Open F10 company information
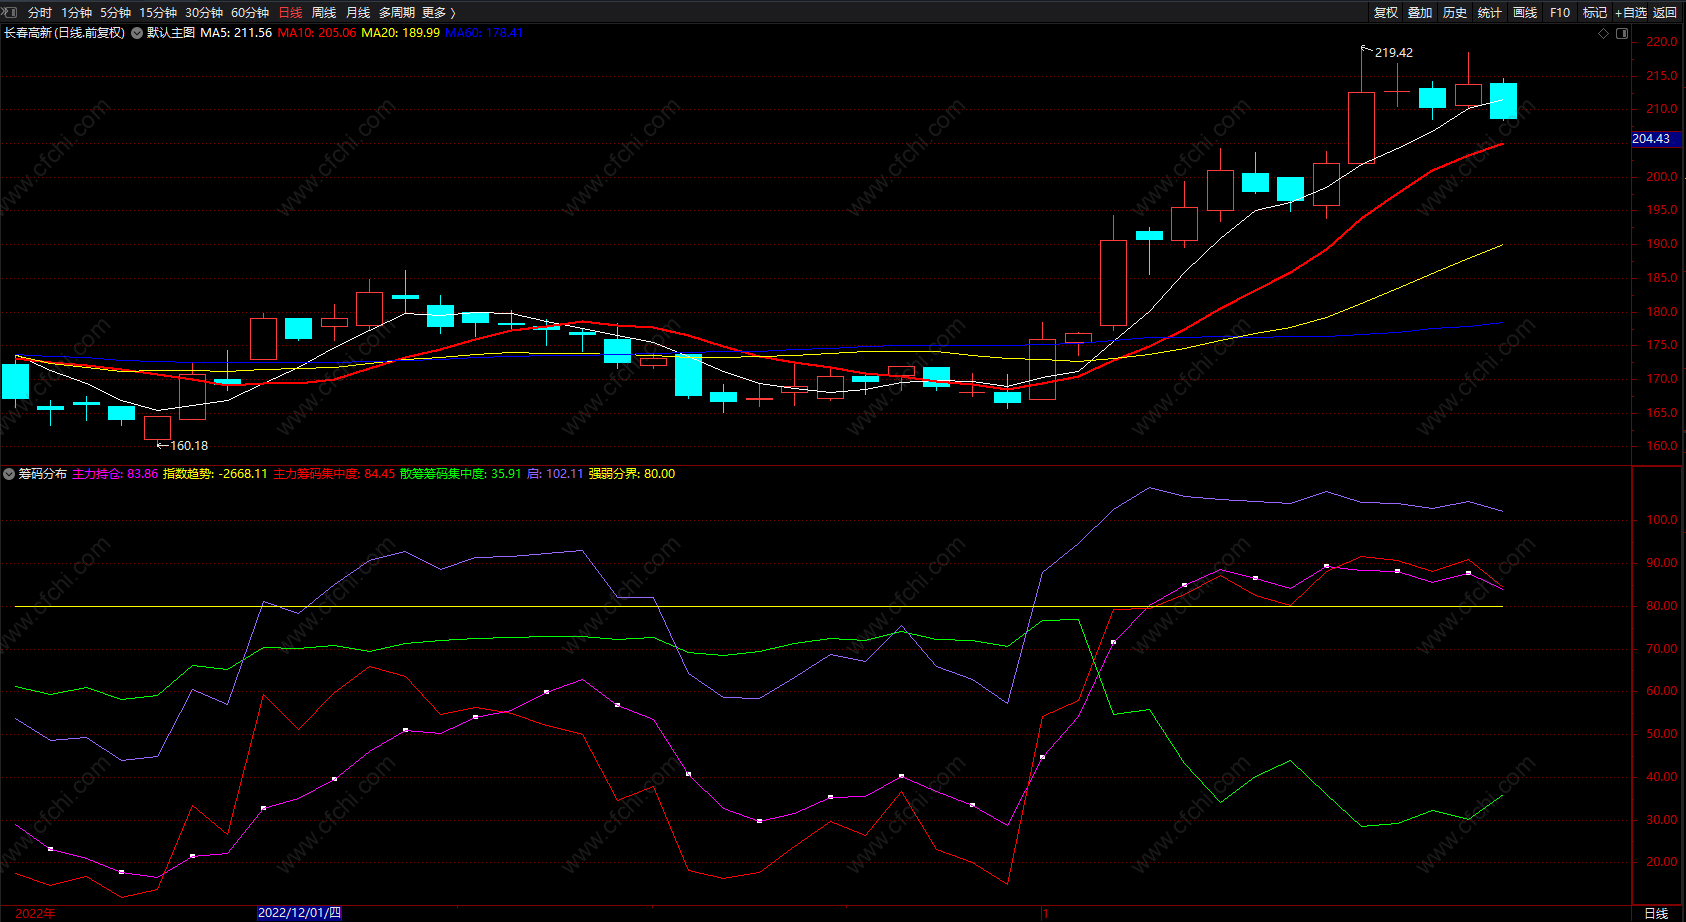Image resolution: width=1686 pixels, height=922 pixels. (1560, 12)
